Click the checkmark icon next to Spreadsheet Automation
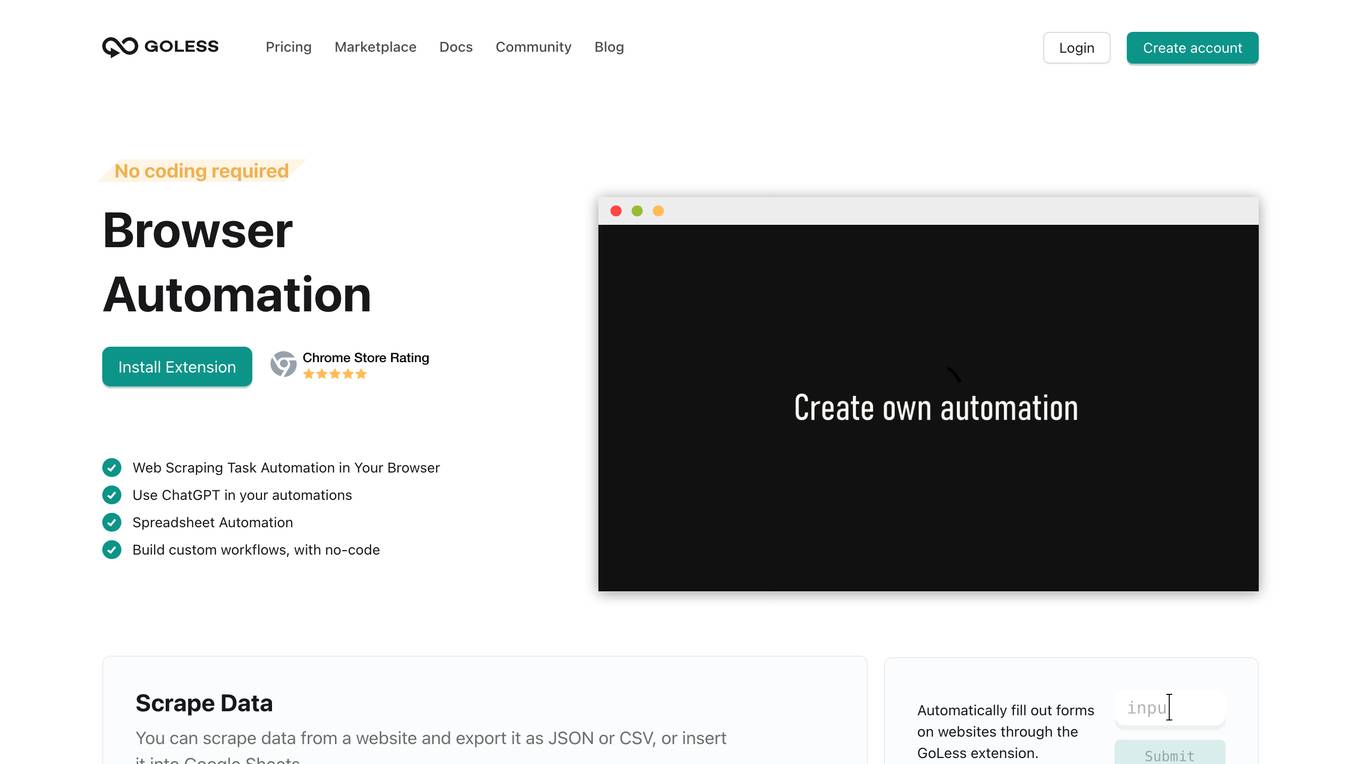This screenshot has height=764, width=1360. pyautogui.click(x=112, y=522)
